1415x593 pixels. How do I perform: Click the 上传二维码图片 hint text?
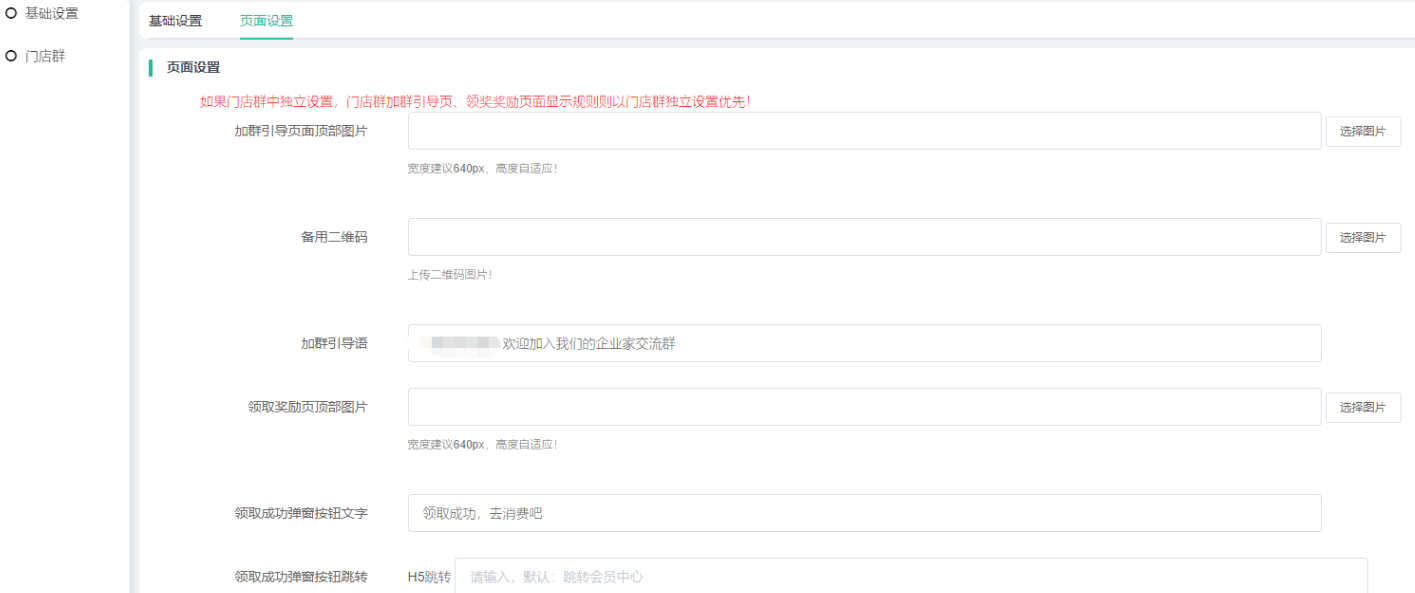pyautogui.click(x=450, y=274)
